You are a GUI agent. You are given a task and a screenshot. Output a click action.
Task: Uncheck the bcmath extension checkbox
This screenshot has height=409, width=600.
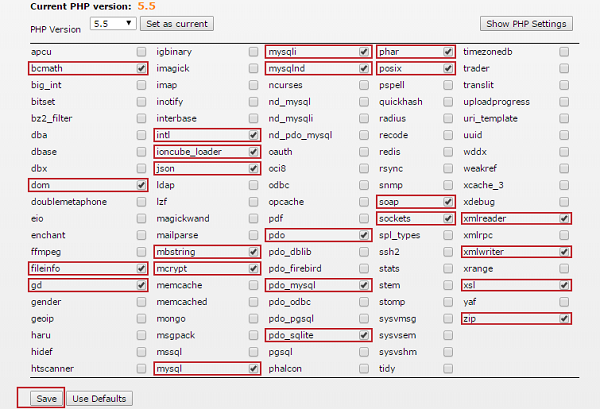coord(140,68)
